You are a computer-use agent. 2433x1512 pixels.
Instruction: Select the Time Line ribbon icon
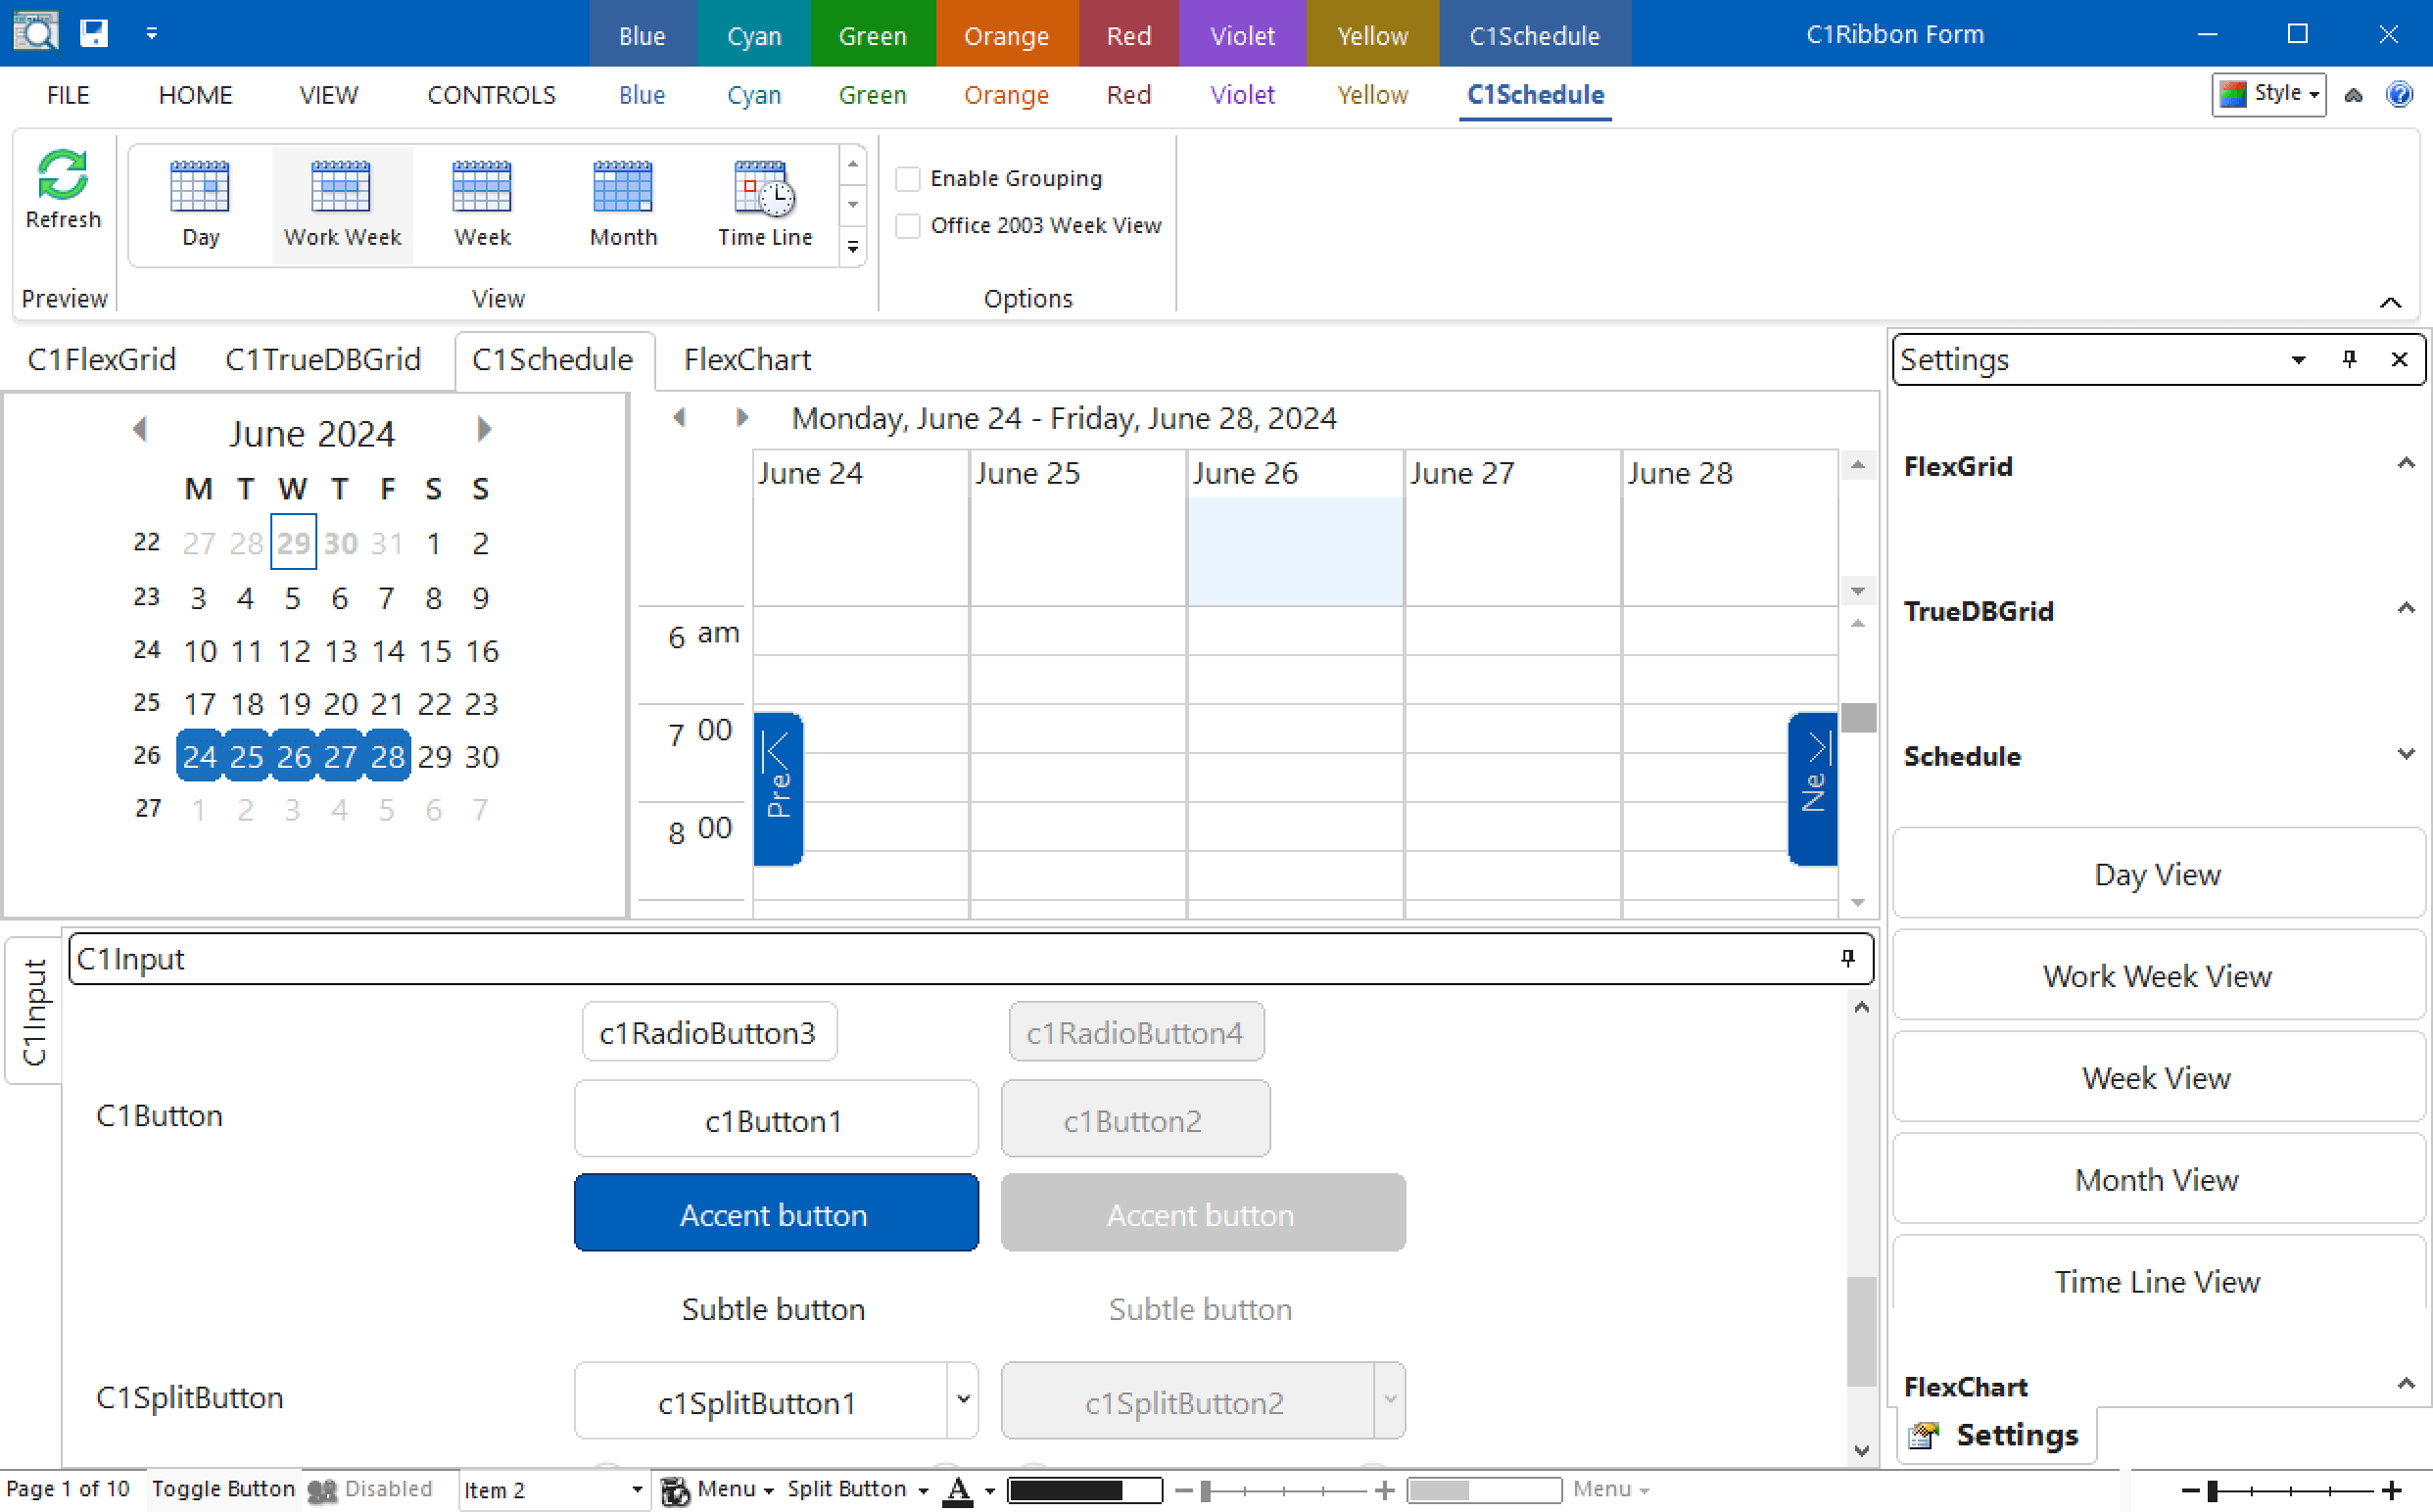point(765,188)
